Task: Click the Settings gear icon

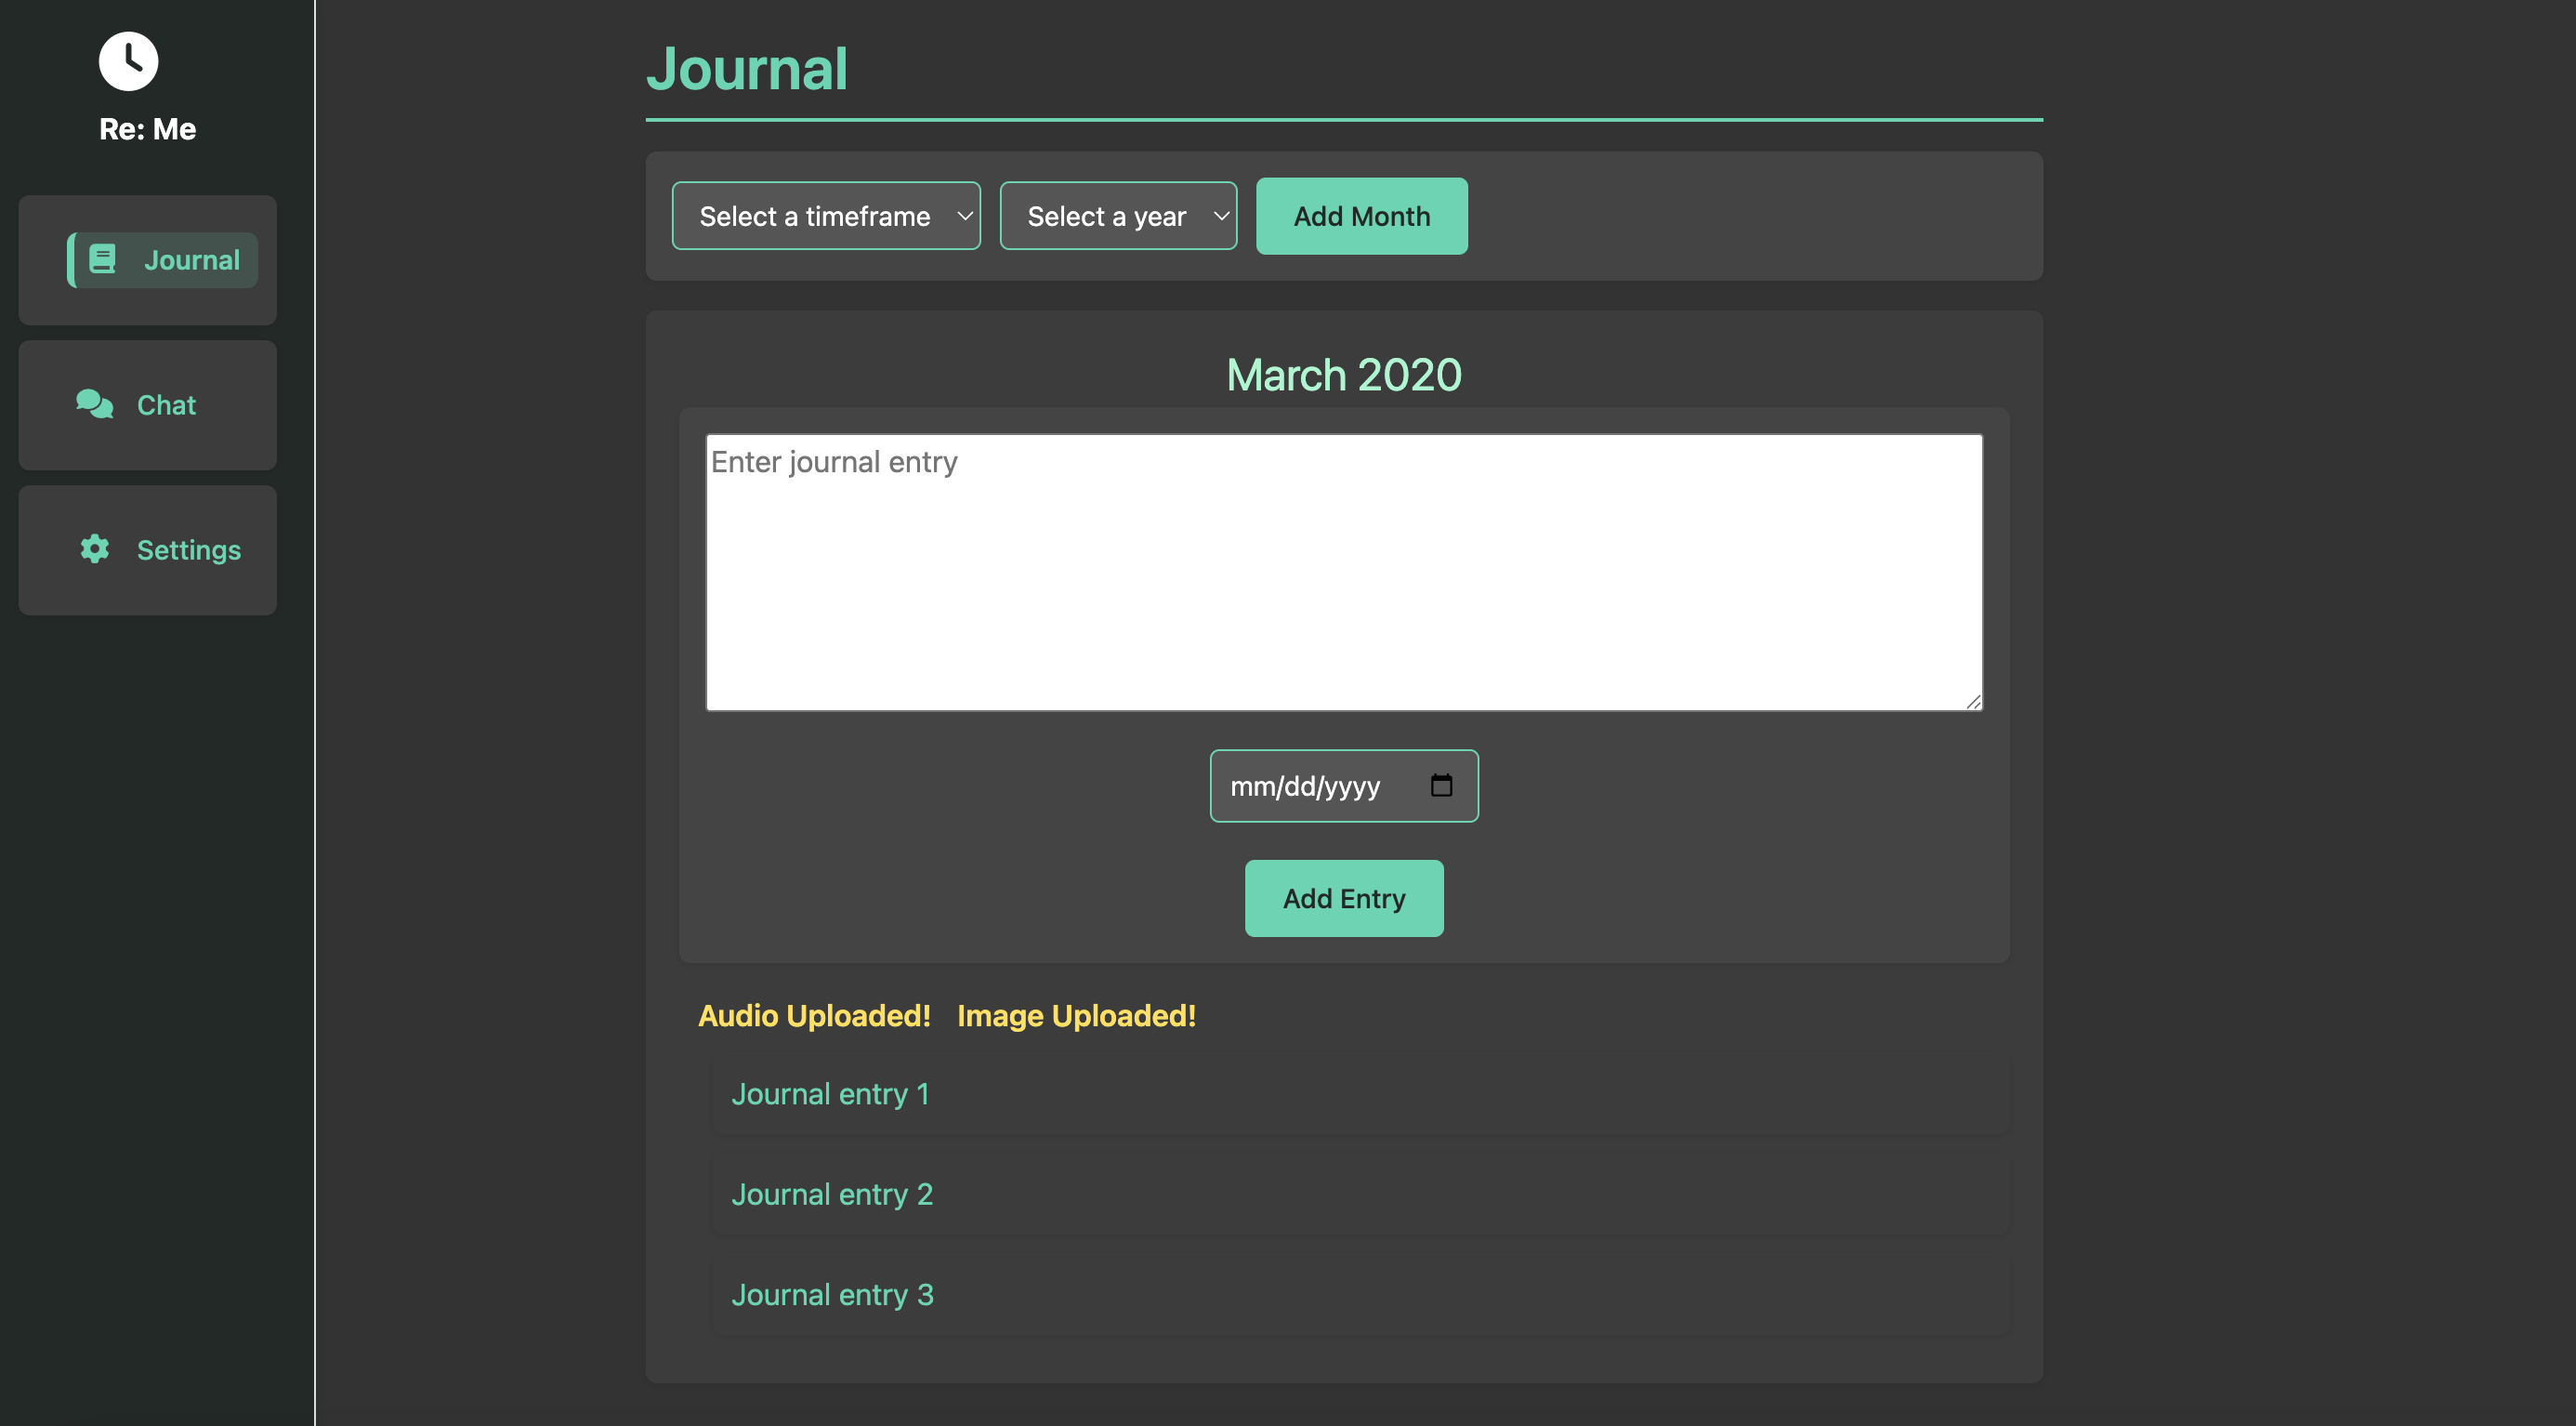Action: tap(94, 549)
